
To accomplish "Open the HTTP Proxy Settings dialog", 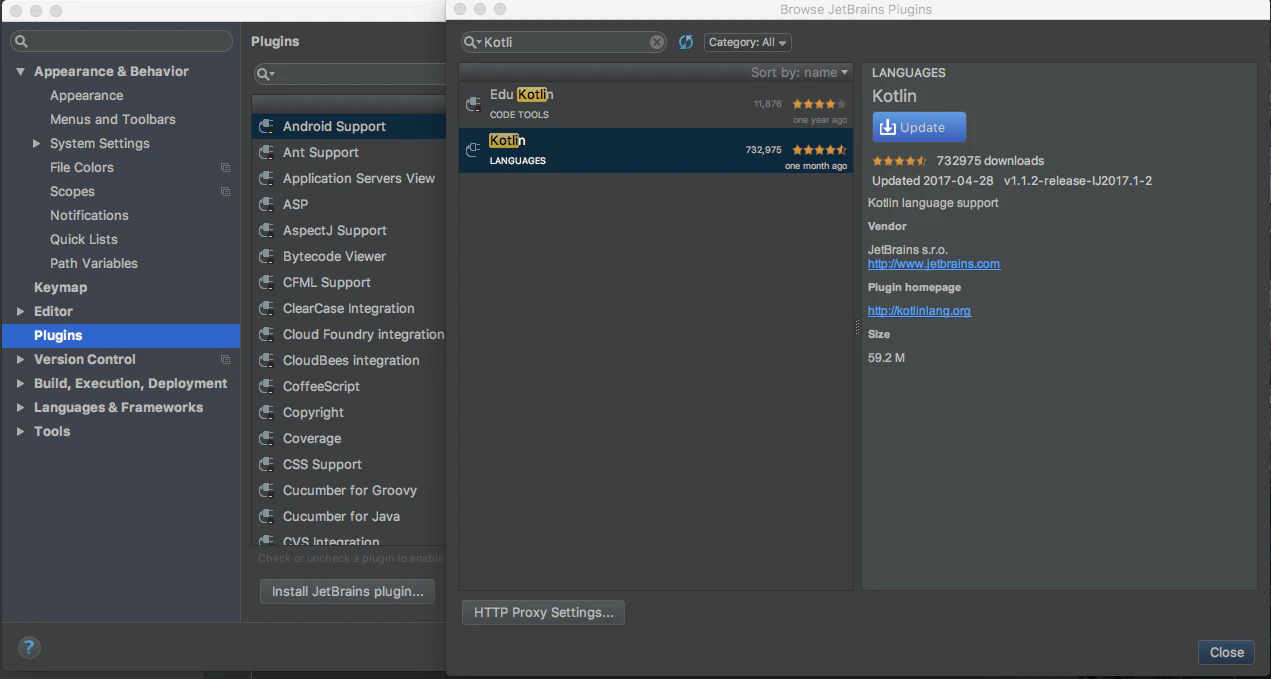I will point(543,612).
